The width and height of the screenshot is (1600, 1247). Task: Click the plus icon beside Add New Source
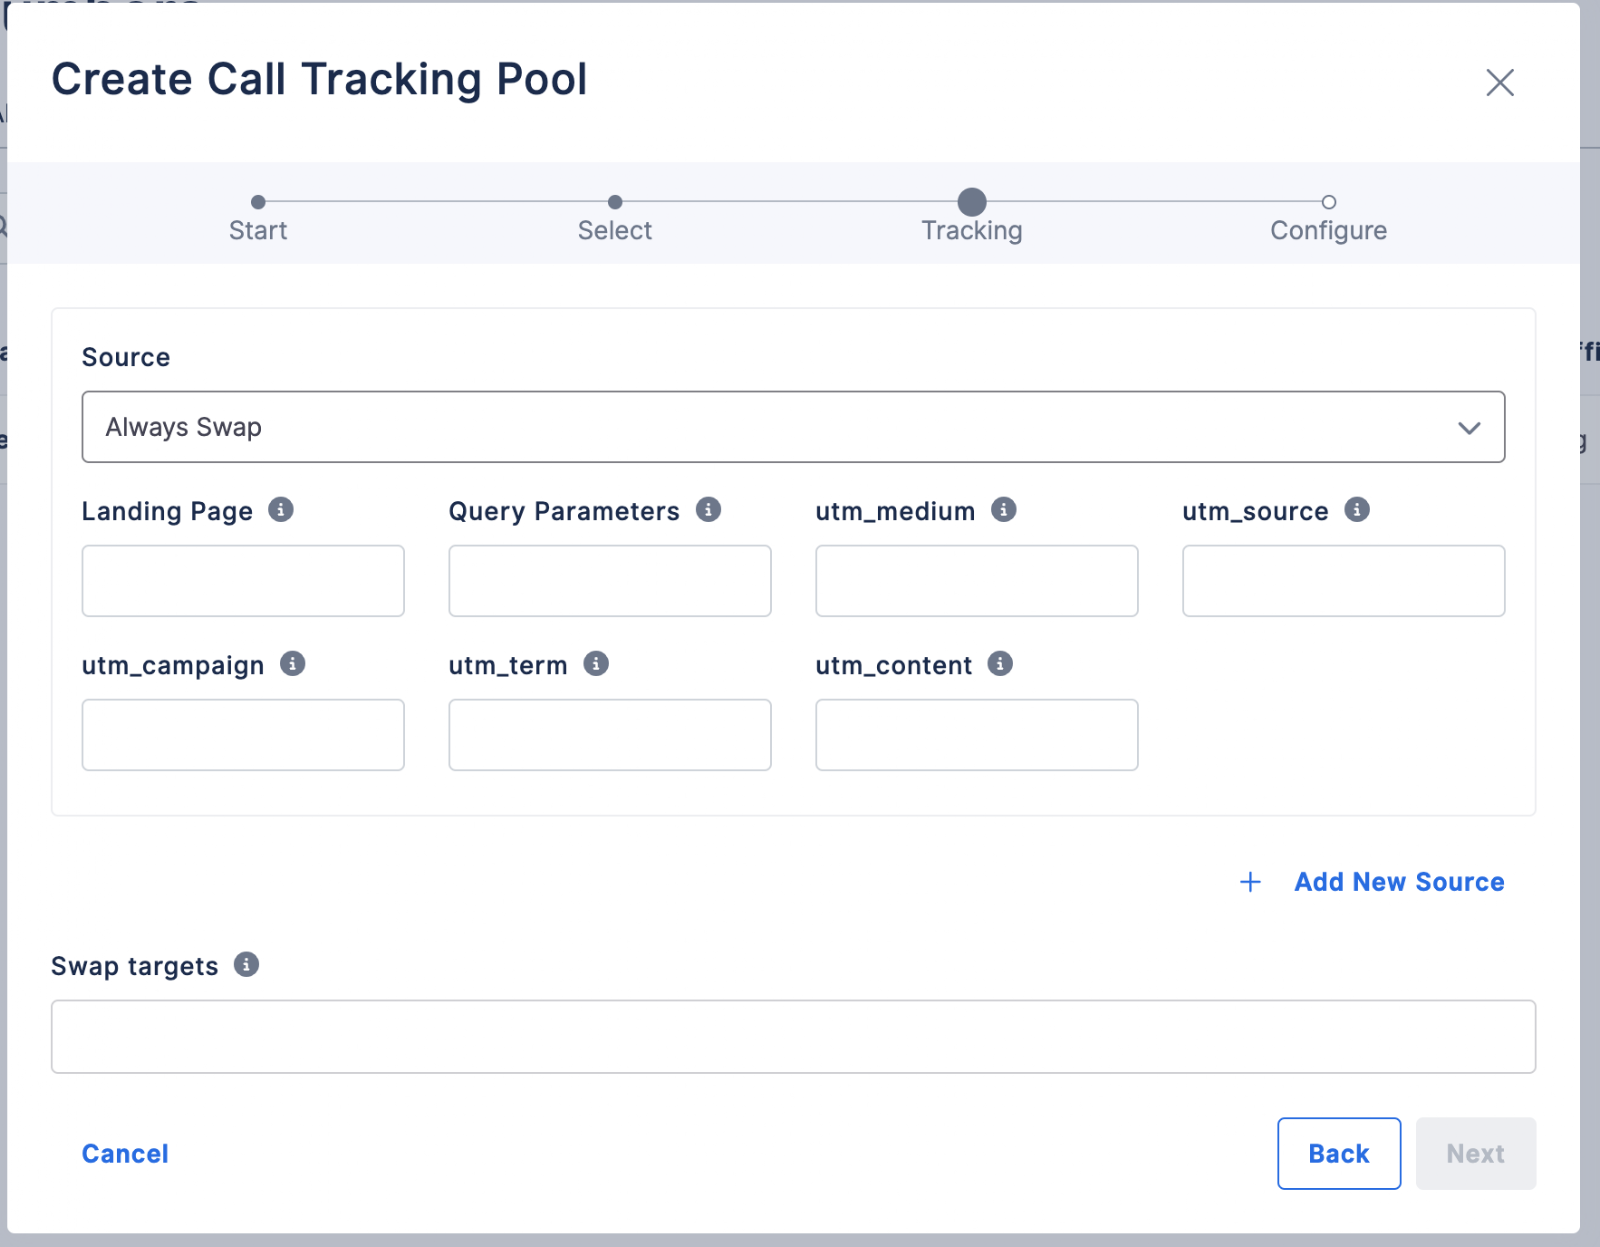click(x=1250, y=882)
